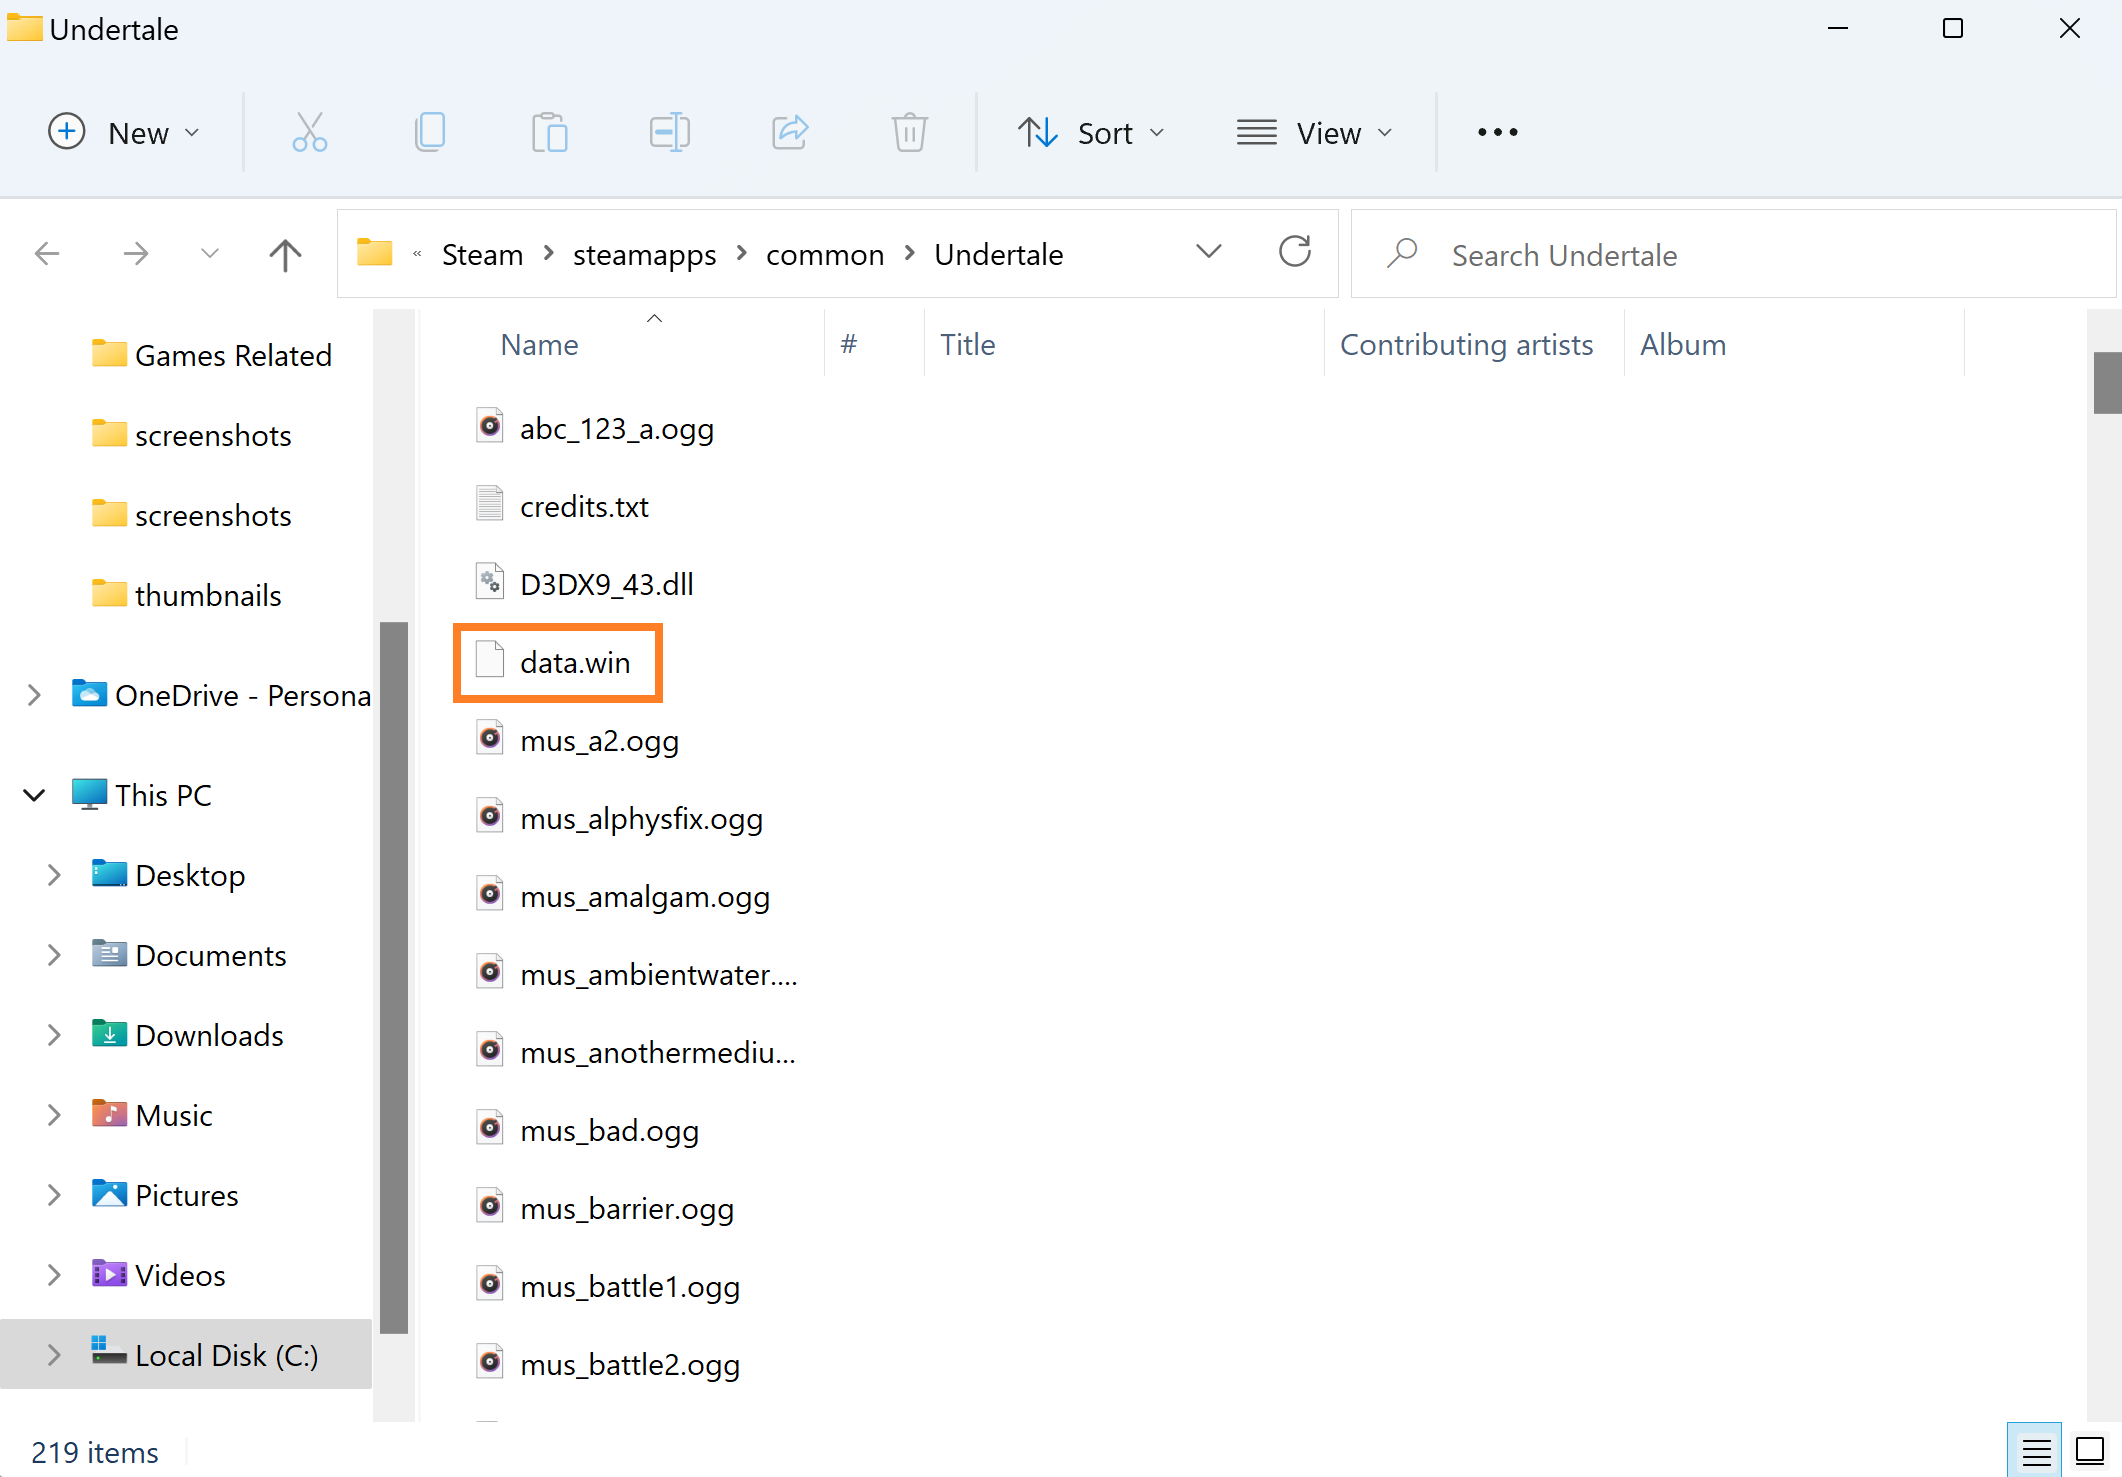This screenshot has width=2122, height=1477.
Task: Expand the Downloads tree node
Action: click(x=54, y=1035)
